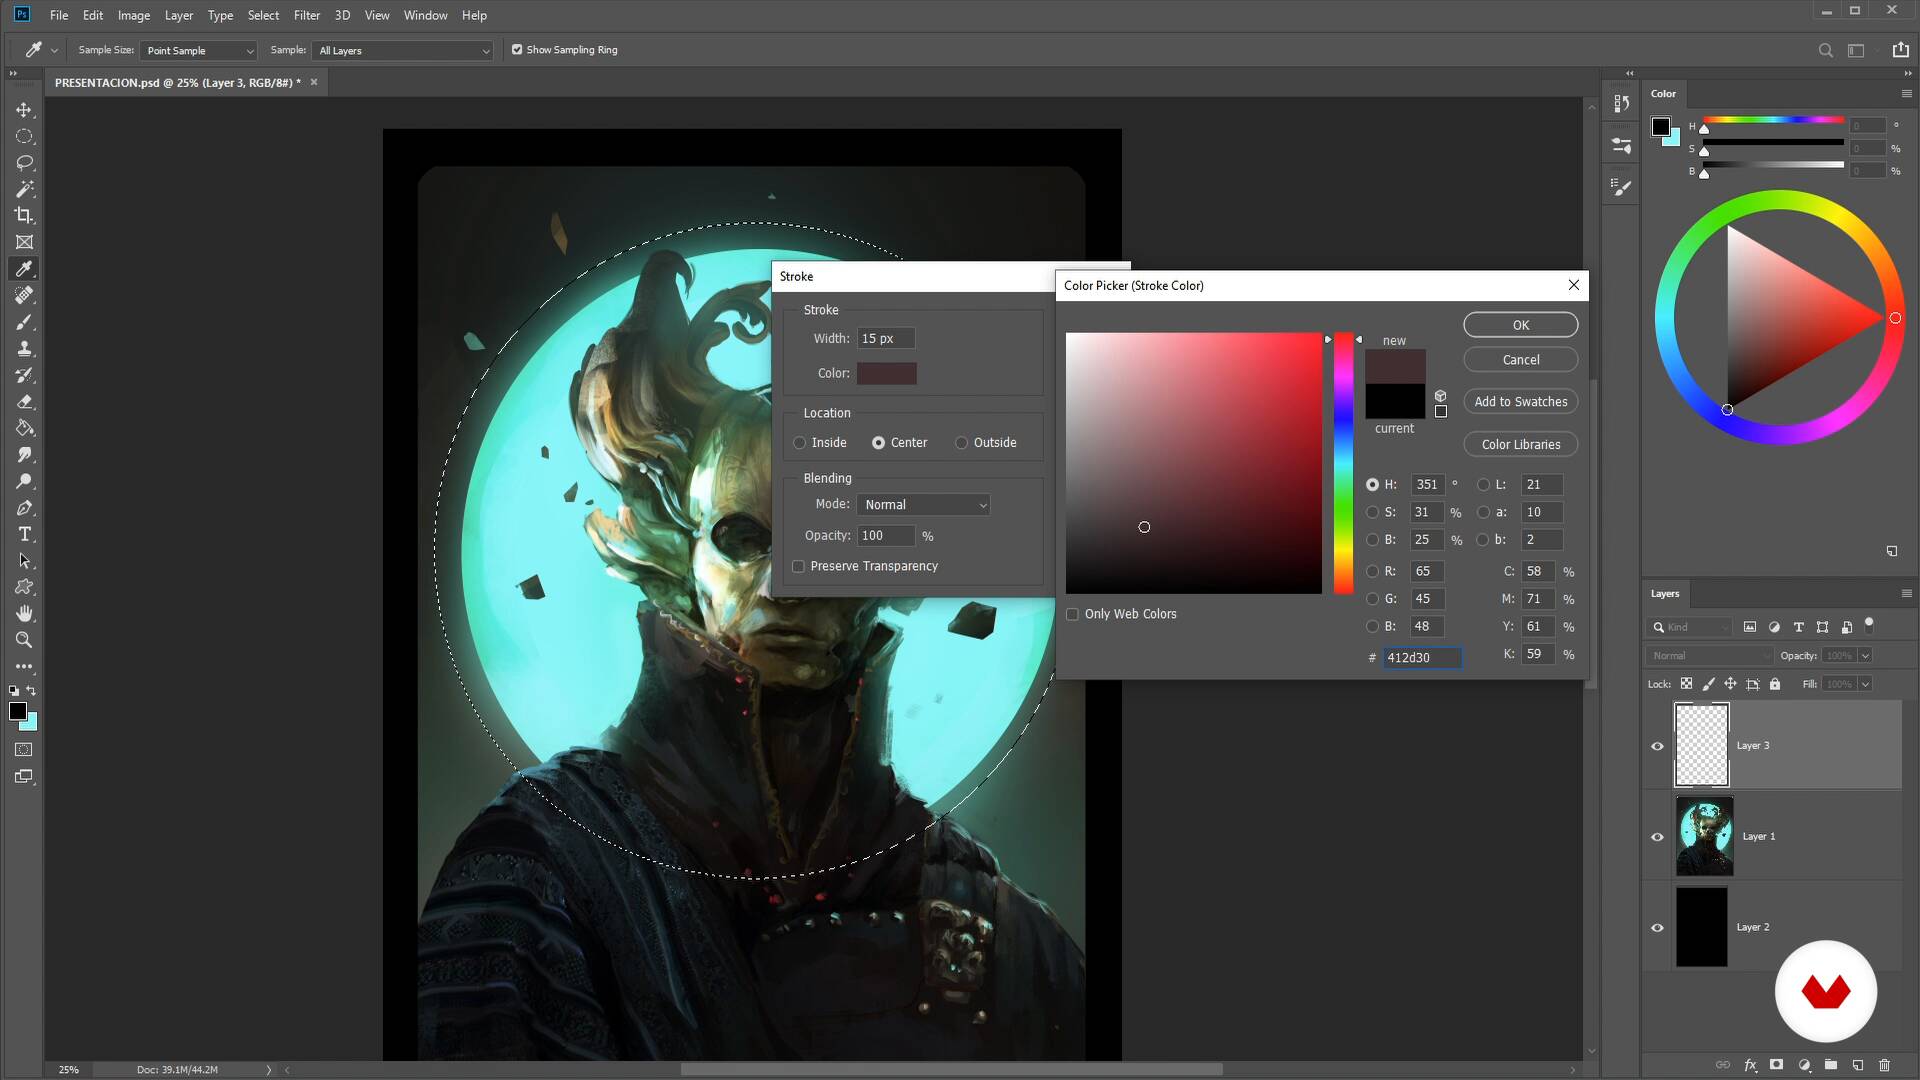Open the Color panel menu
Viewport: 1920px width, 1080px height.
pyautogui.click(x=1906, y=93)
